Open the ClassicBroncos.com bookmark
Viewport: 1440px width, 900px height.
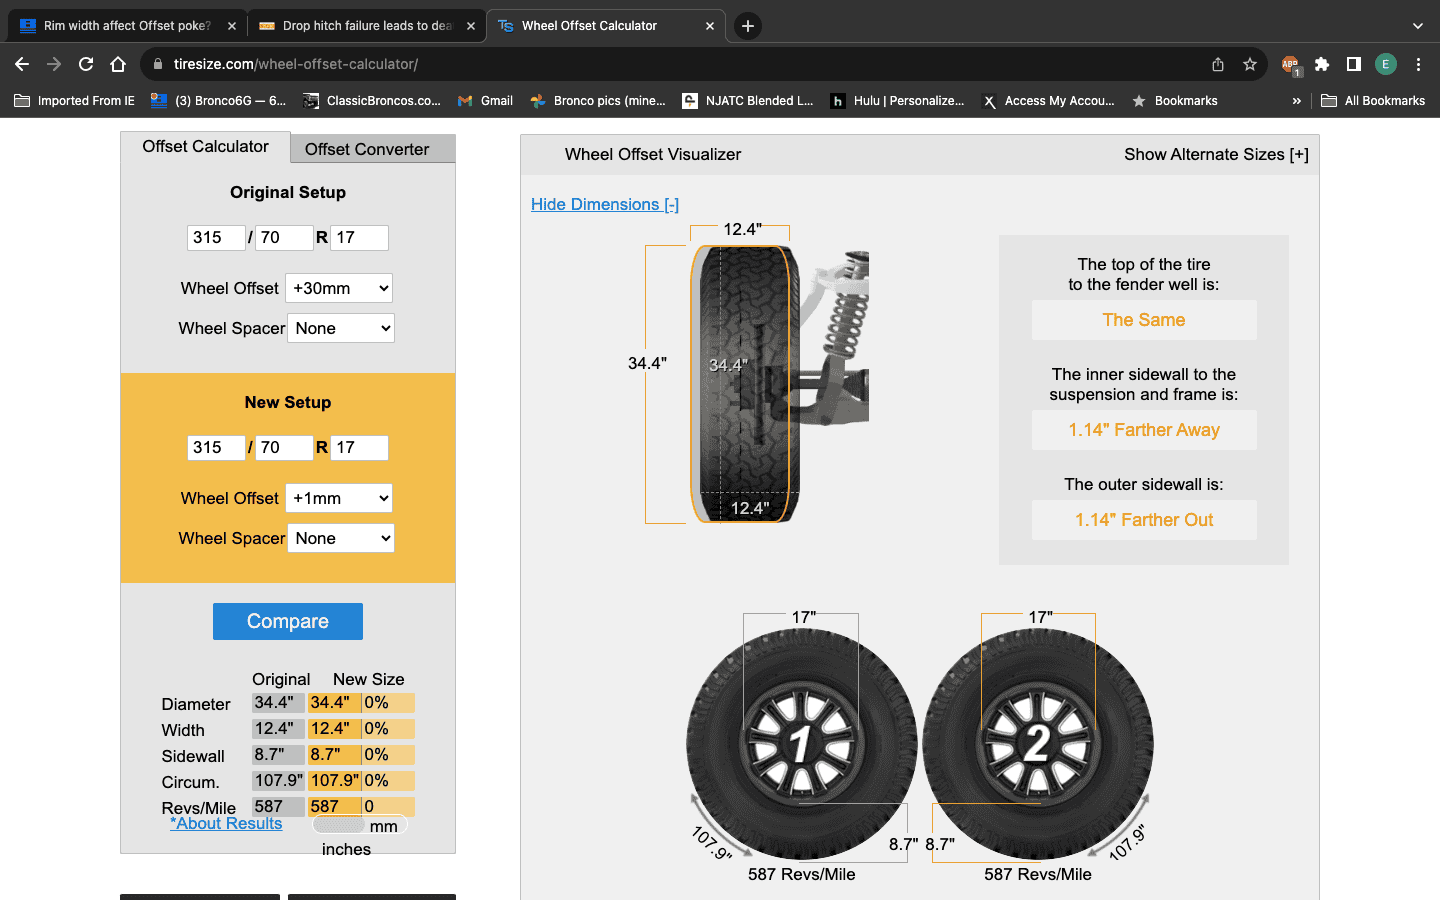coord(372,101)
